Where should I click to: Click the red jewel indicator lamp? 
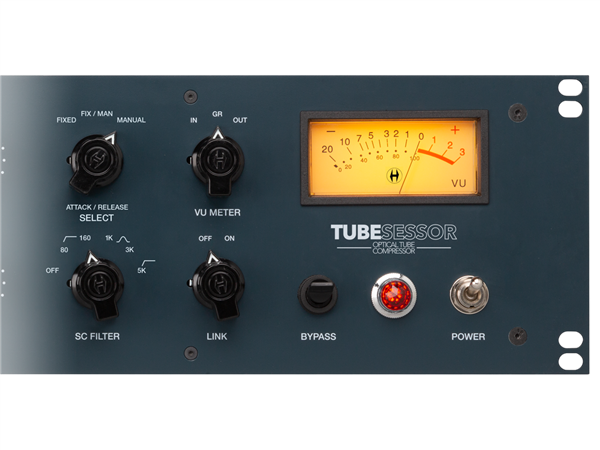click(390, 294)
